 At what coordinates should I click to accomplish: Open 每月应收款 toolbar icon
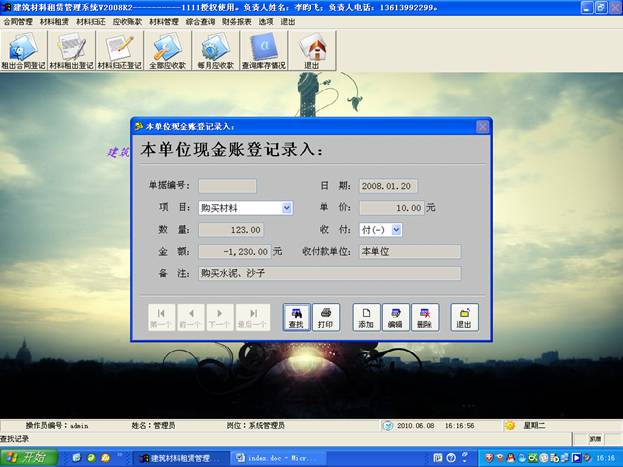(x=215, y=51)
